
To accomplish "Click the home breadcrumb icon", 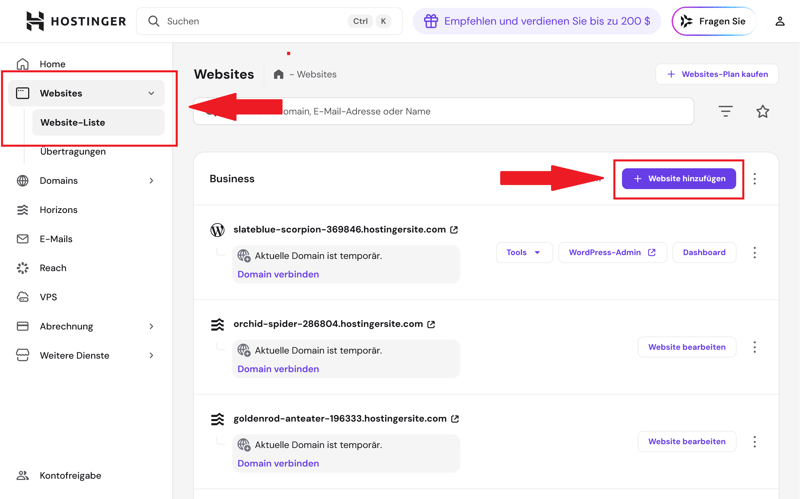I will [279, 75].
